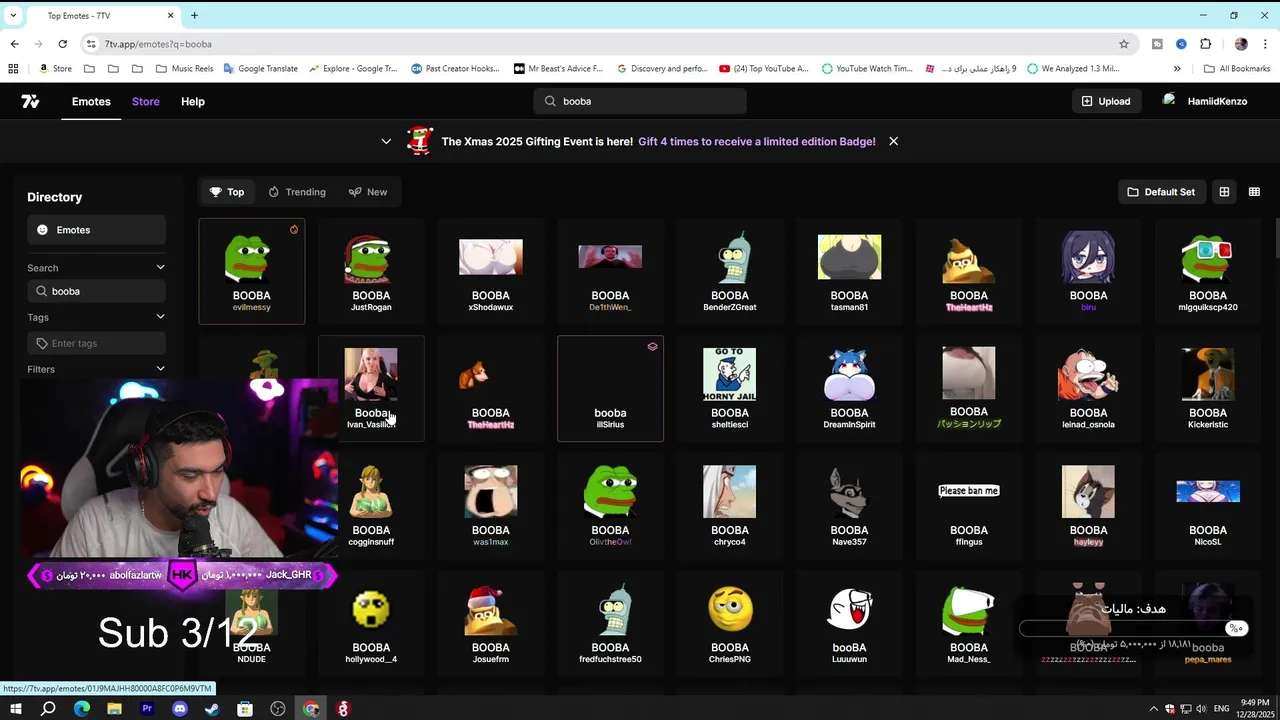
Task: Open the Google Translate bookmark
Action: (261, 69)
